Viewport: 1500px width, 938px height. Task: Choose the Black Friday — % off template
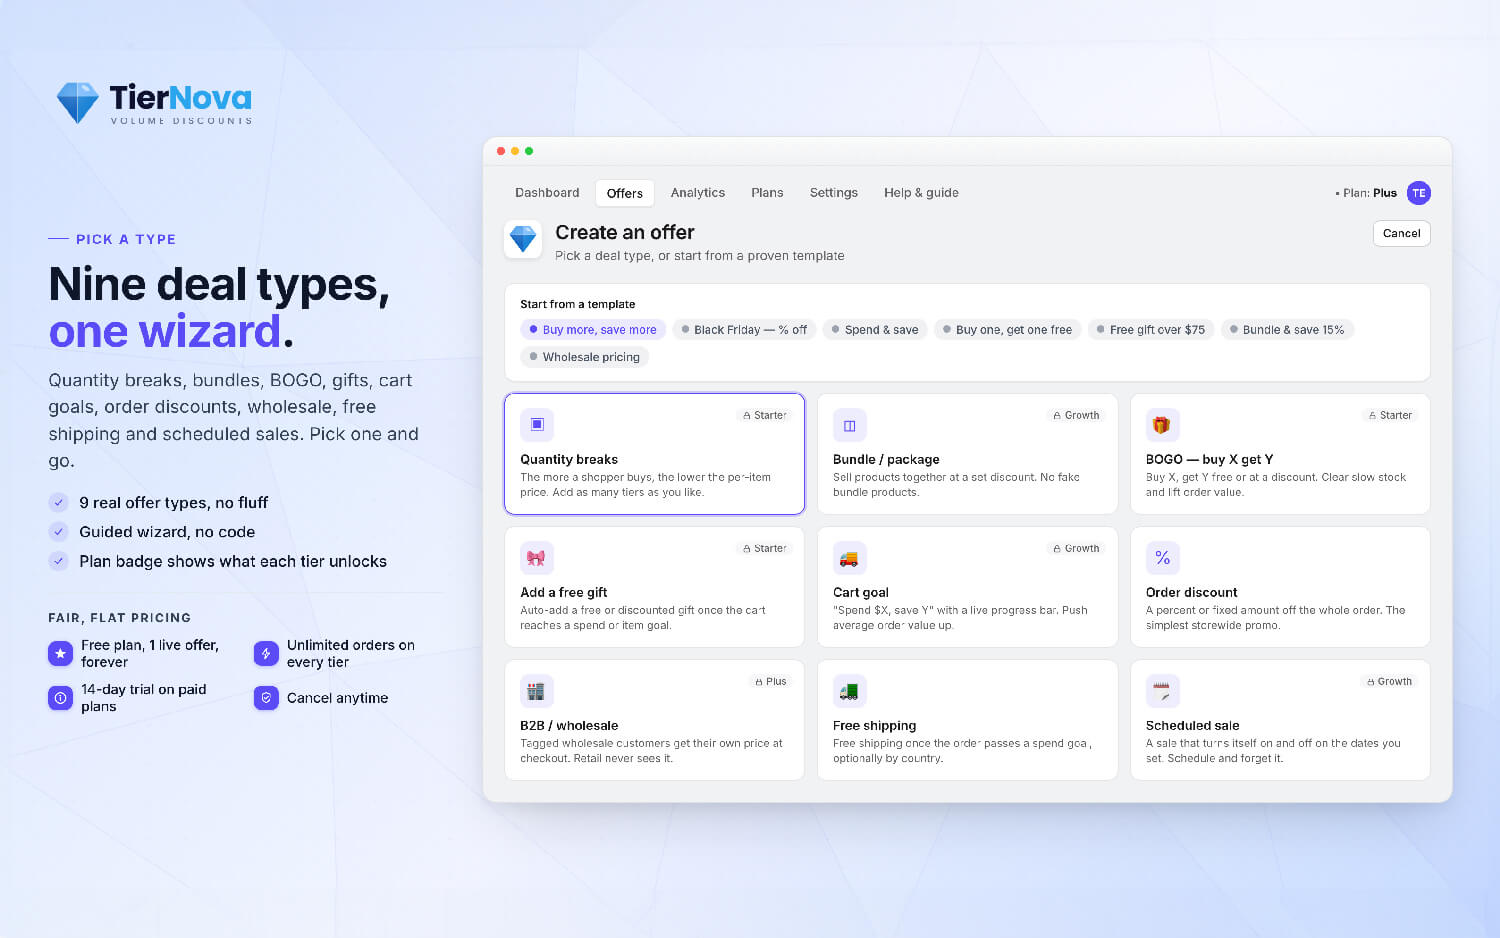point(744,330)
